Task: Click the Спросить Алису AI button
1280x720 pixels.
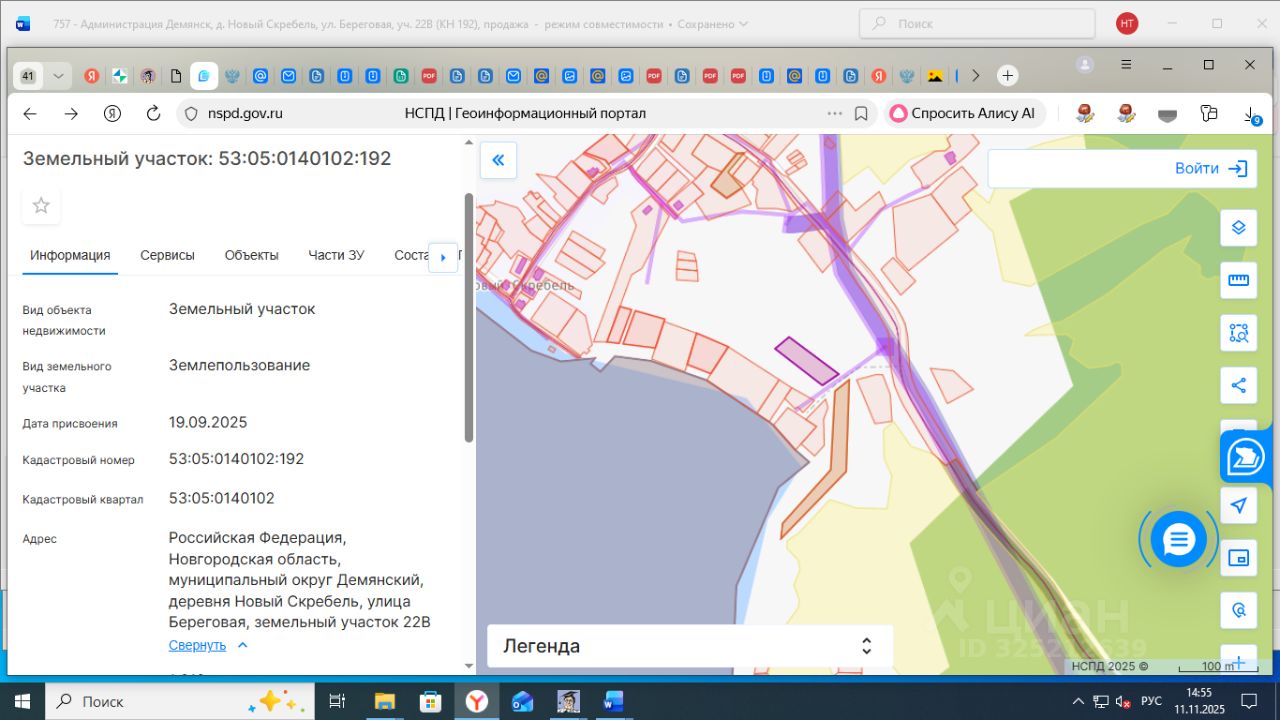Action: click(x=963, y=114)
